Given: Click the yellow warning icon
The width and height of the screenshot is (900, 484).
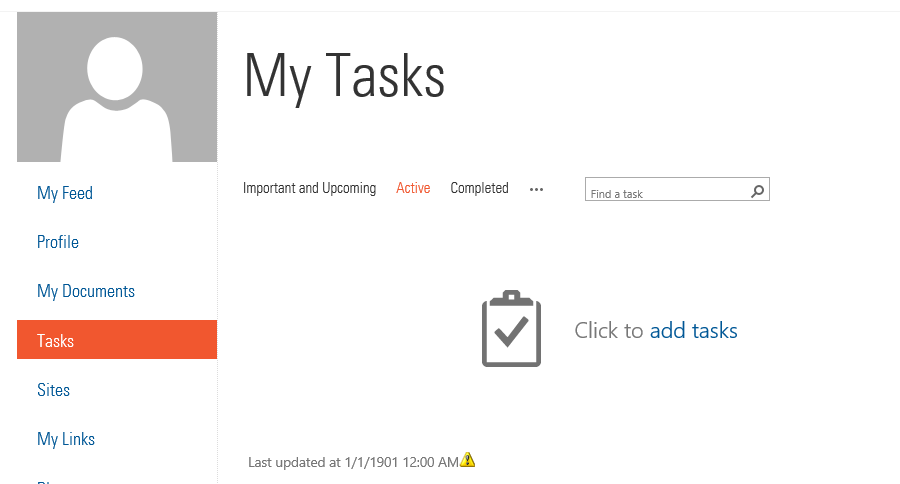Looking at the screenshot, I should click(x=468, y=460).
